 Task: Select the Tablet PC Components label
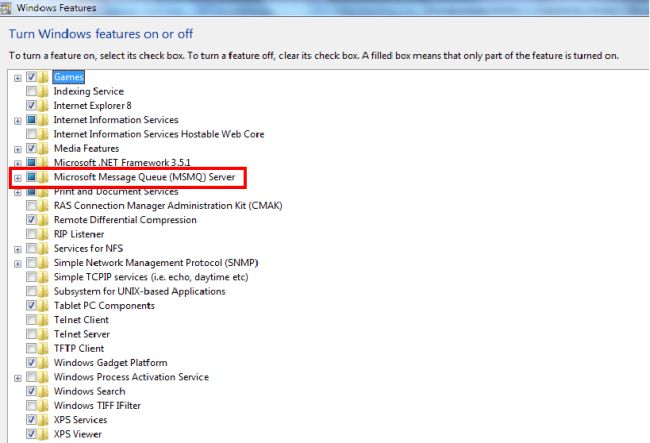[x=104, y=305]
